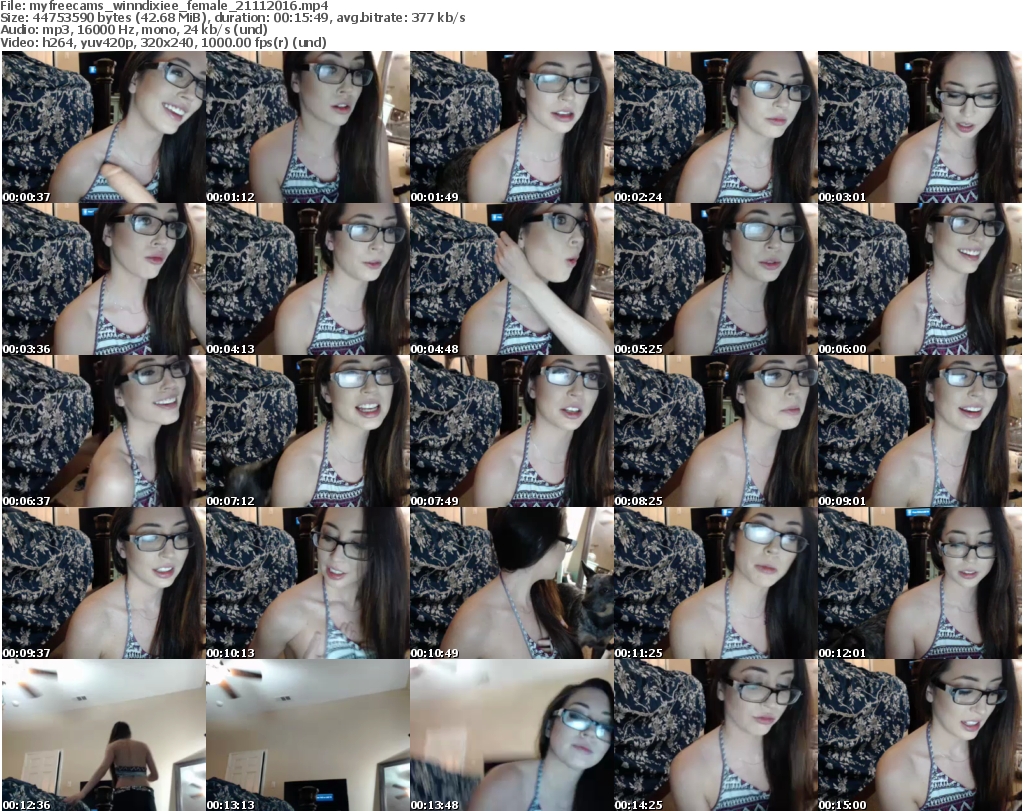The width and height of the screenshot is (1024, 811).
Task: Click the frame at 00:02:24
Action: (x=716, y=127)
